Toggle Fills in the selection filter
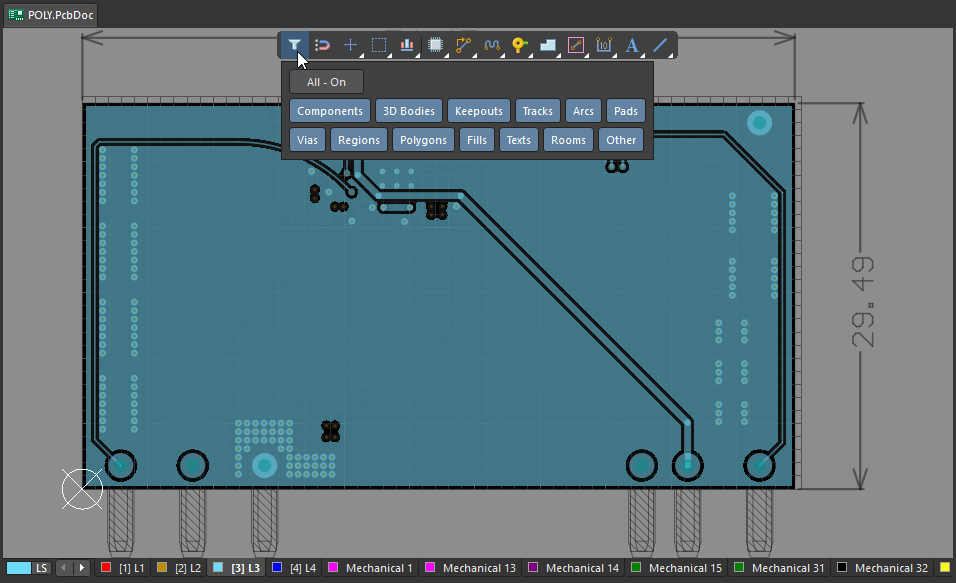 point(477,140)
